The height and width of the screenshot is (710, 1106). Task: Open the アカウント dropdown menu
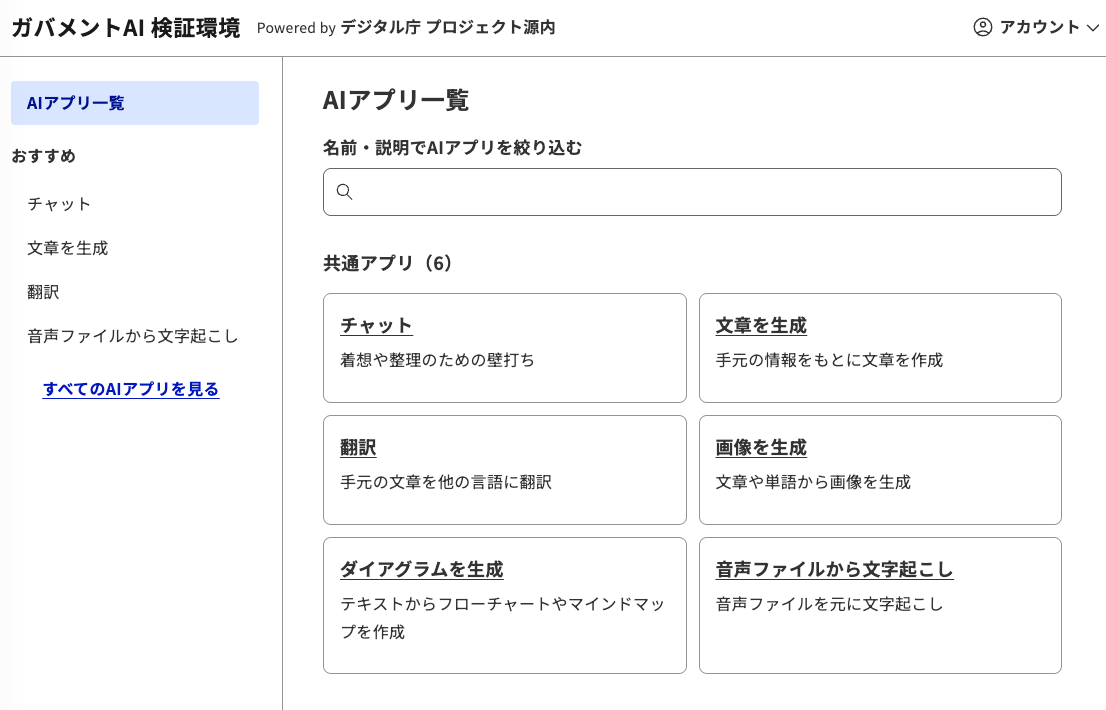[x=1037, y=28]
